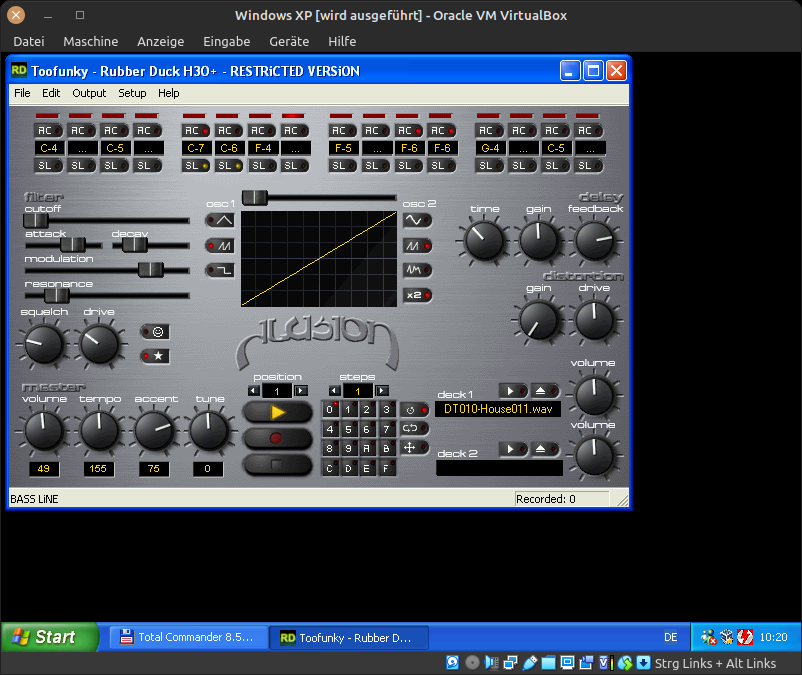Choose the sine waveform for osc 2
802x675 pixels.
point(416,220)
